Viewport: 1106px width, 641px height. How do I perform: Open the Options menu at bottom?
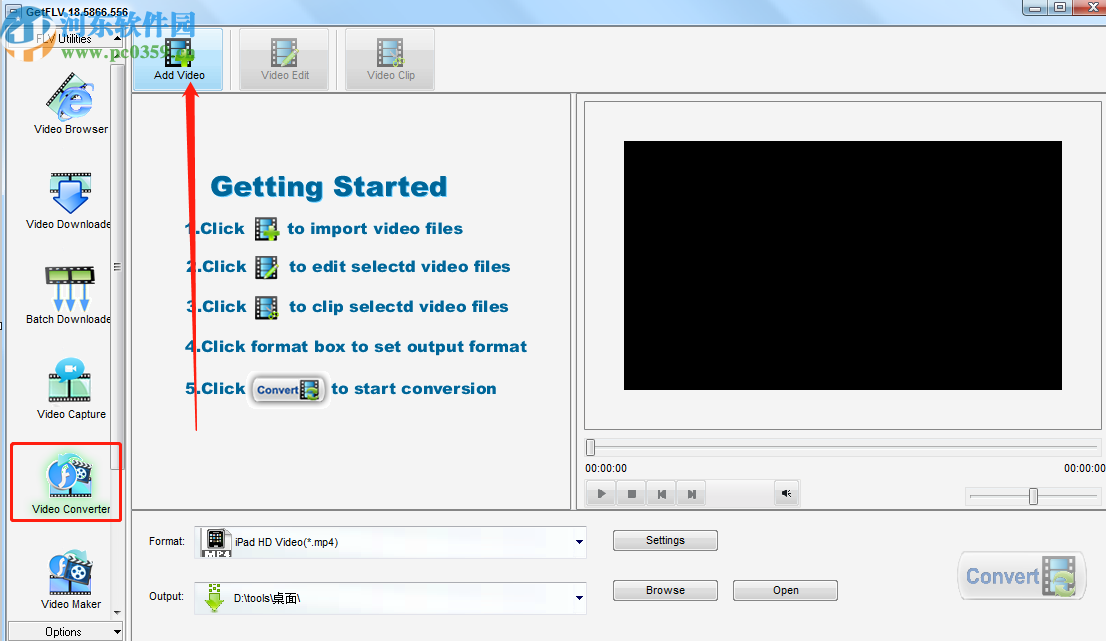(65, 631)
